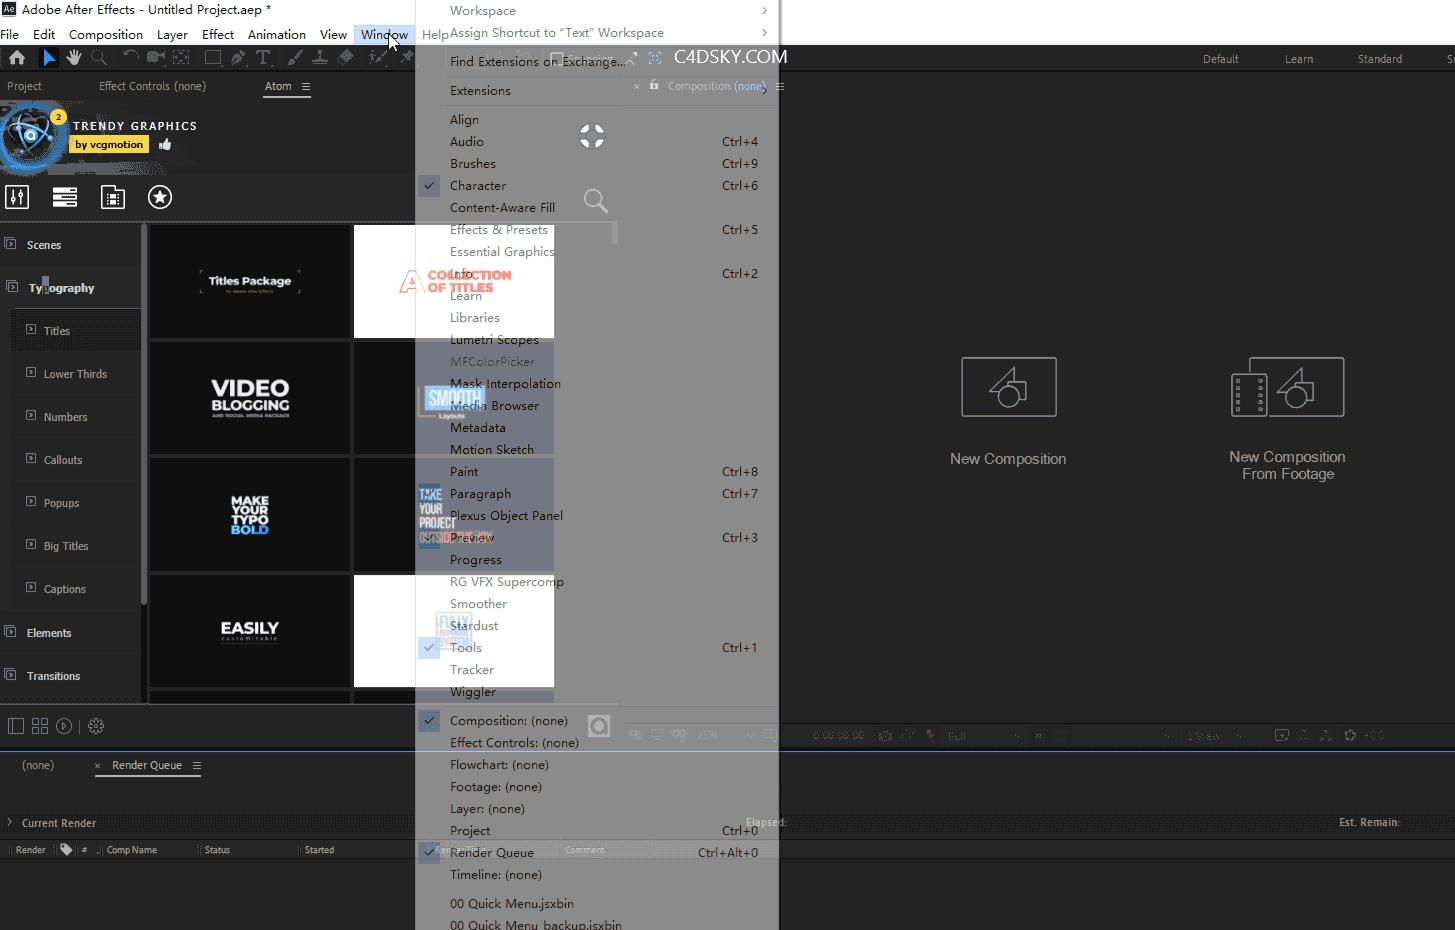The width and height of the screenshot is (1455, 930).
Task: Open the Make Your Typo Bold thumbnail
Action: (x=250, y=514)
